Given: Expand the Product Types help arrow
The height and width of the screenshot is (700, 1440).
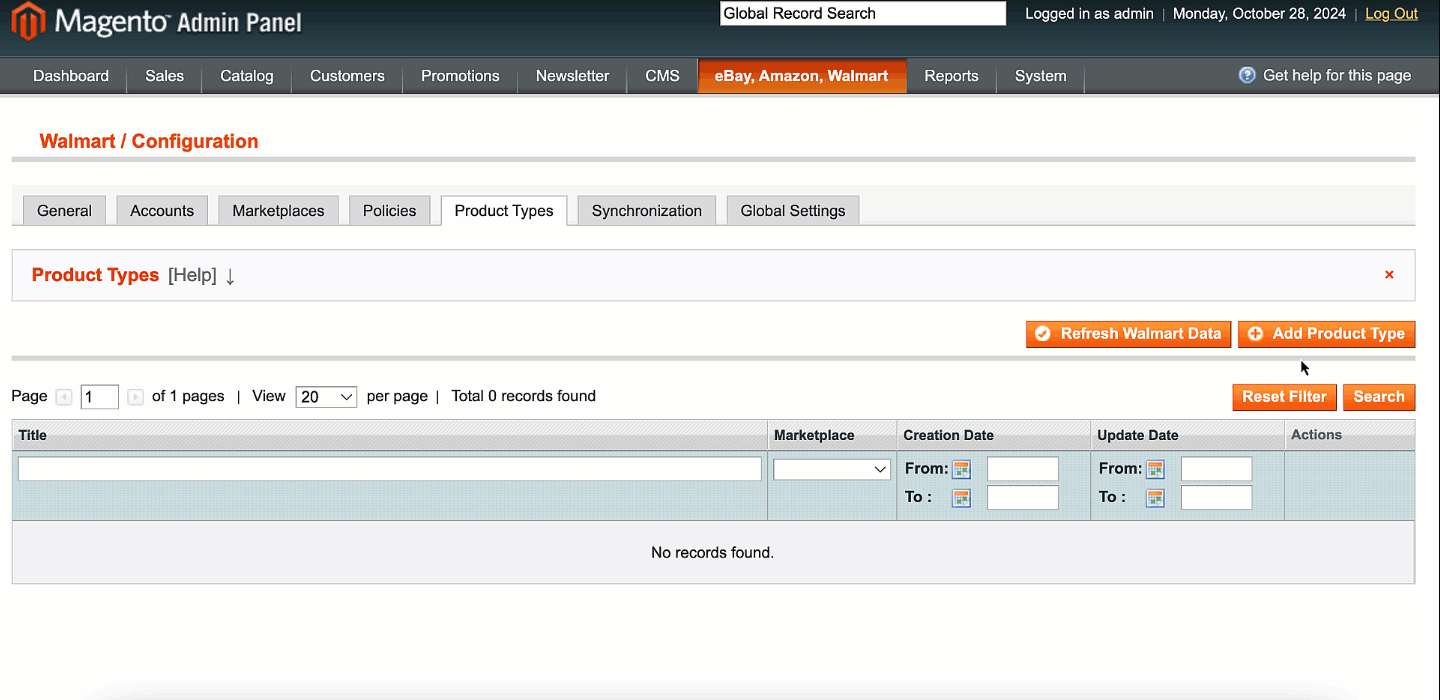Looking at the screenshot, I should pos(230,276).
